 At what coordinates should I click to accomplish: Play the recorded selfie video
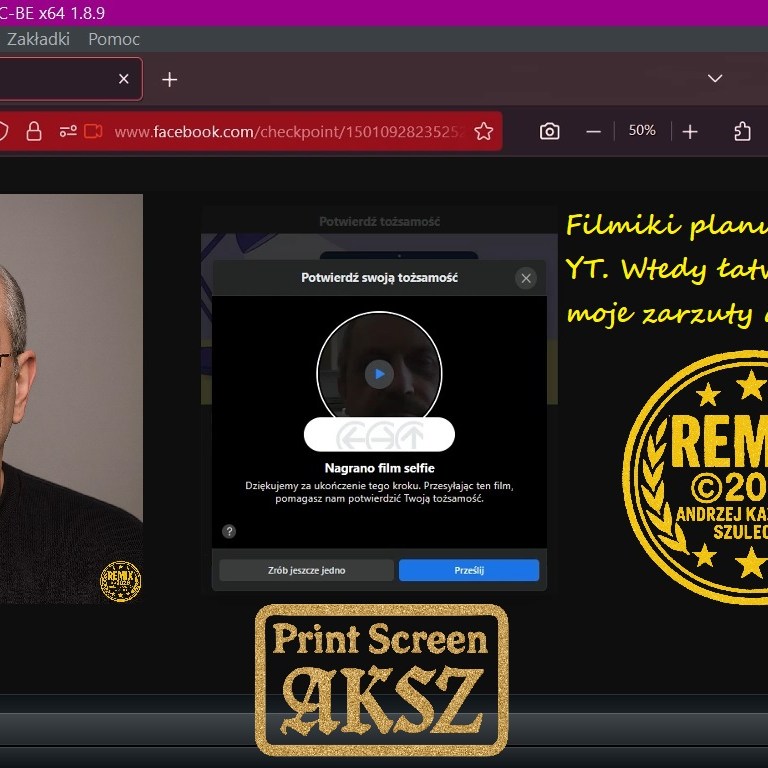(378, 374)
